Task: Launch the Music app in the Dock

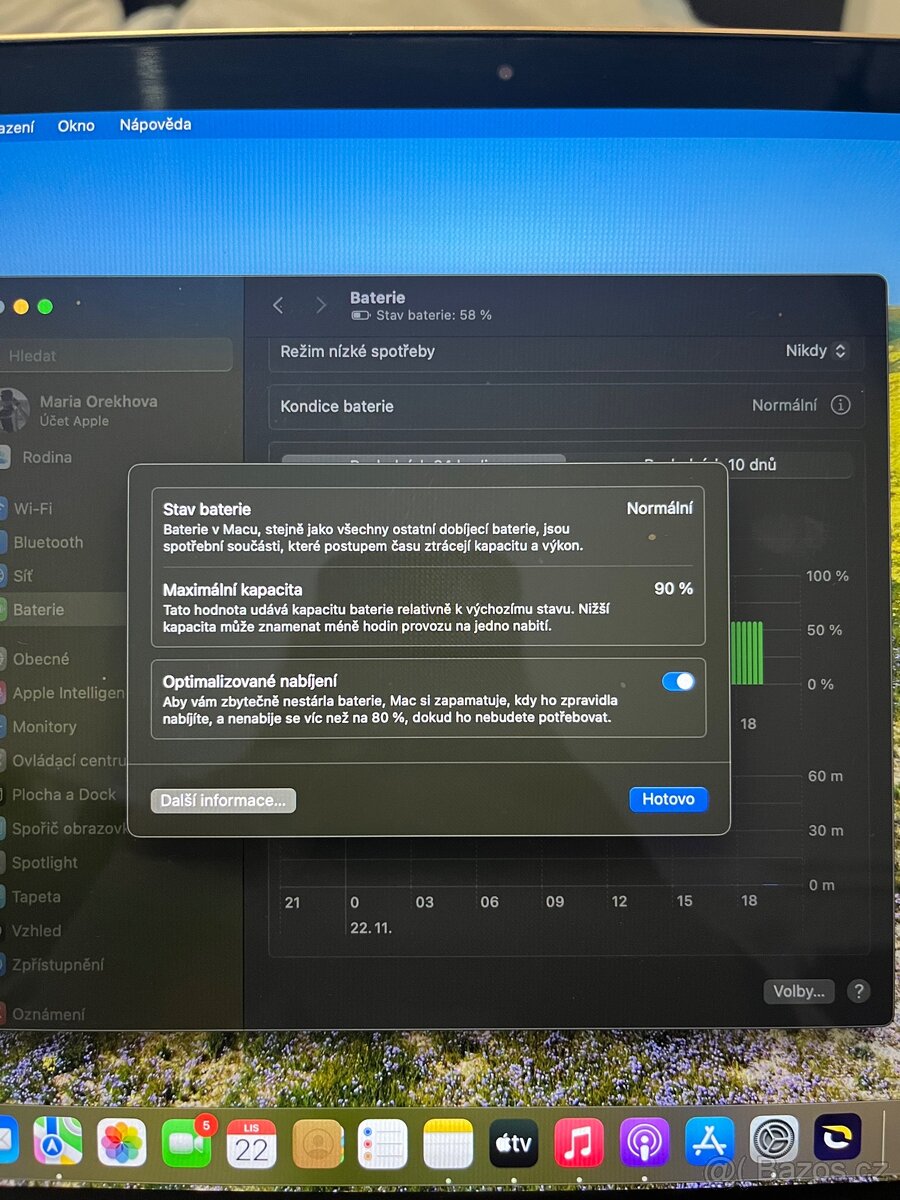Action: point(579,1142)
